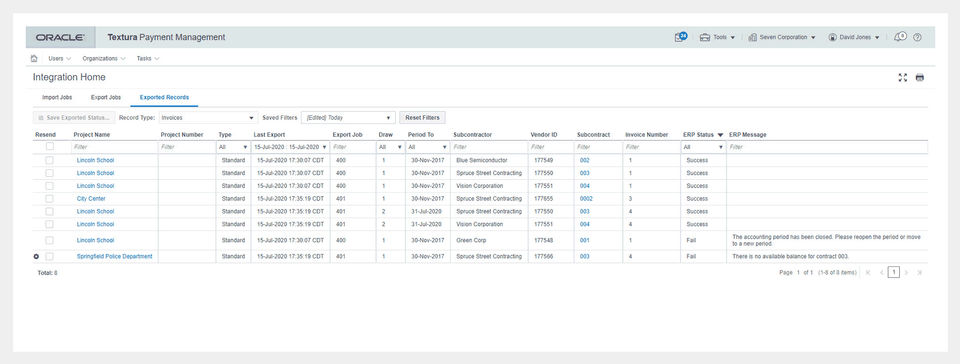This screenshot has height=364, width=960.
Task: Check Resend for Lincoln School vendor 177550 draw 2 row
Action: click(50, 212)
